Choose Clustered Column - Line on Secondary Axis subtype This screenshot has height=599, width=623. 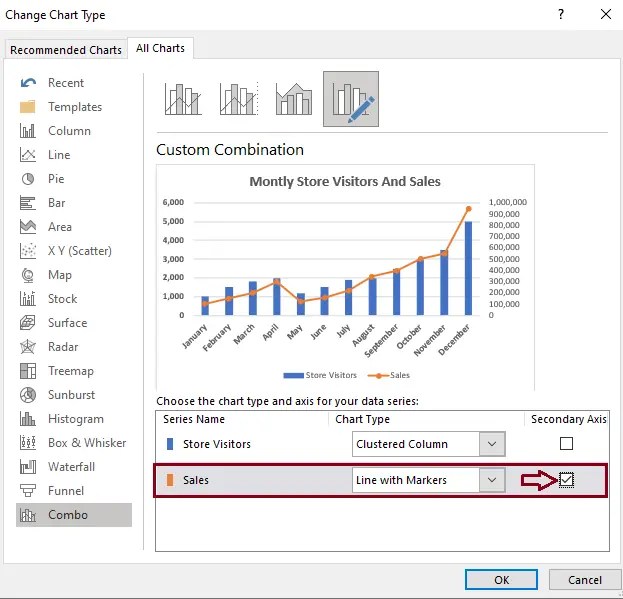click(239, 99)
